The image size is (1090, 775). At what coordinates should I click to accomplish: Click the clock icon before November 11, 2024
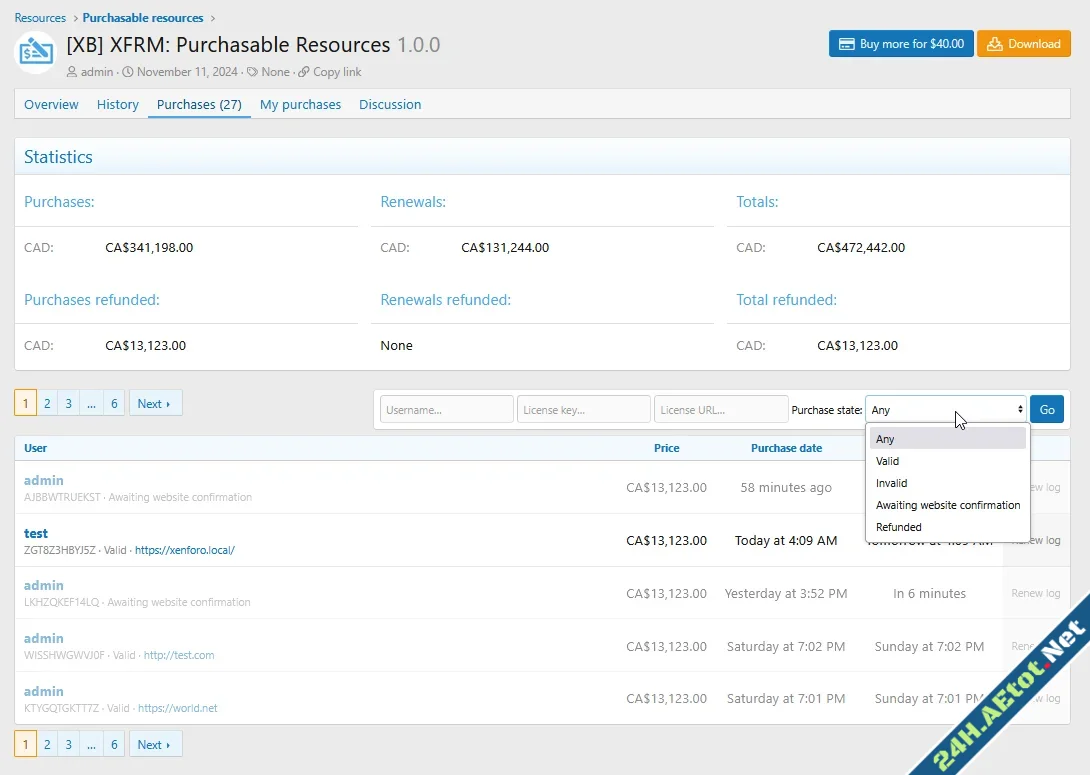coord(127,71)
